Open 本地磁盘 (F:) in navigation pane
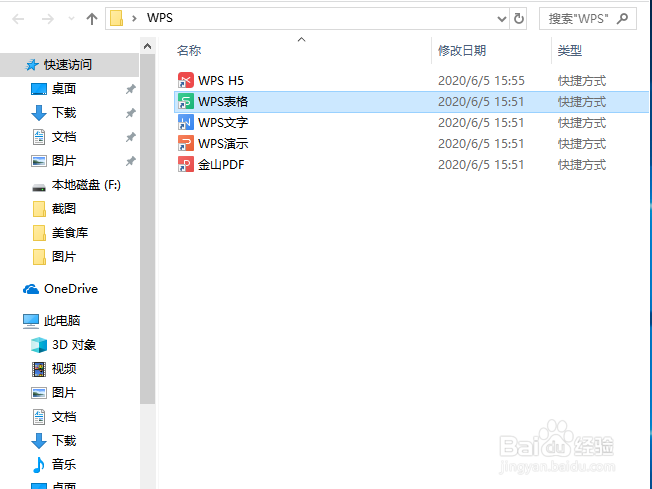Screen dimensions: 652x489 click(x=86, y=185)
